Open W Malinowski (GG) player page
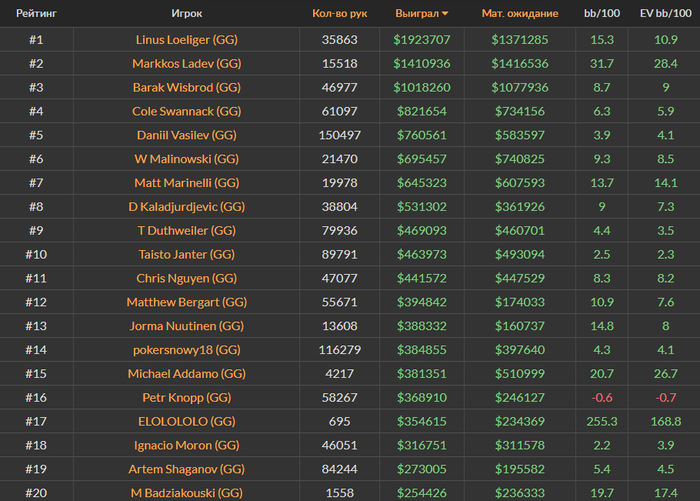Image resolution: width=700 pixels, height=501 pixels. coord(187,159)
